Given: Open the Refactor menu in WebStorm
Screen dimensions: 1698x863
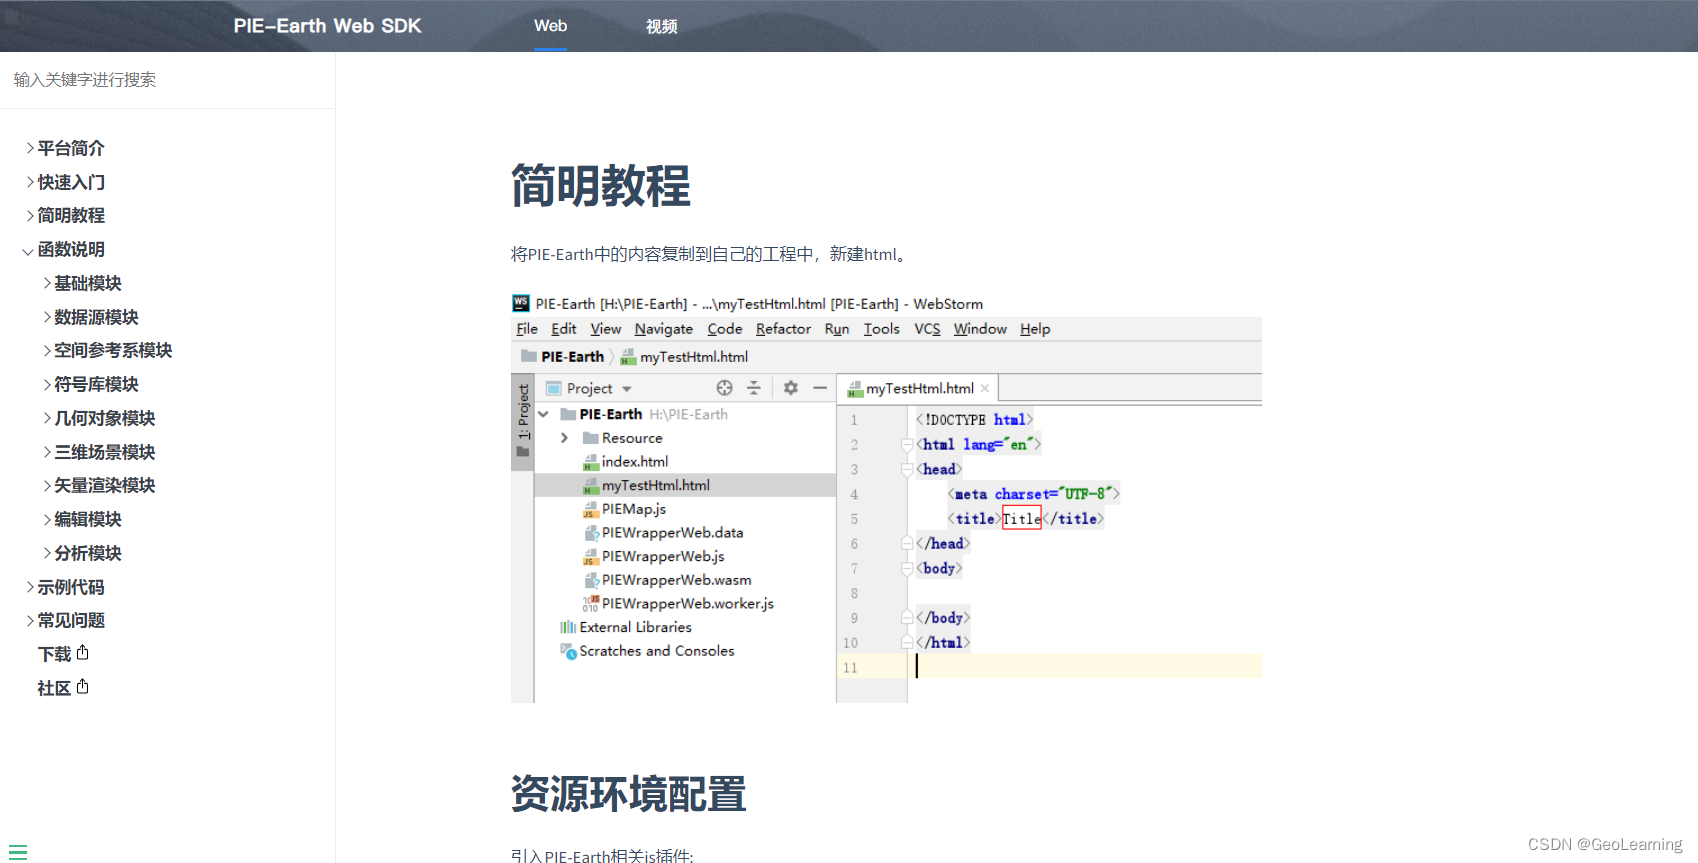Looking at the screenshot, I should 783,329.
